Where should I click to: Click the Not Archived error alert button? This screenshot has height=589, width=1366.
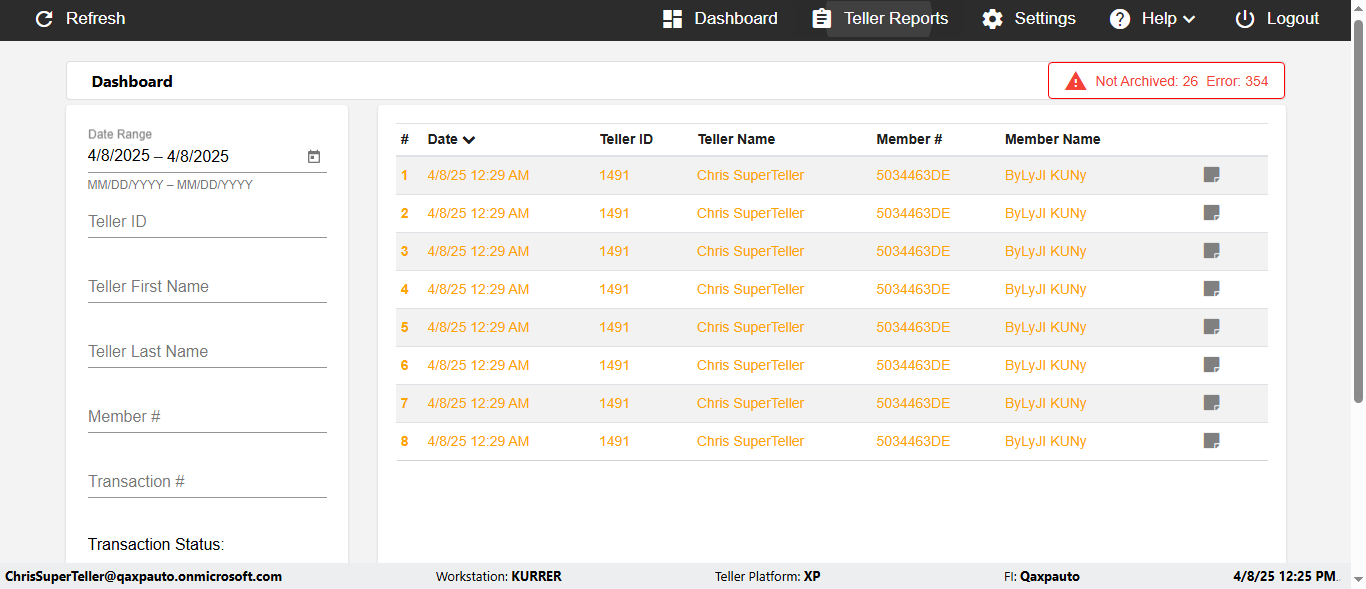click(1166, 81)
